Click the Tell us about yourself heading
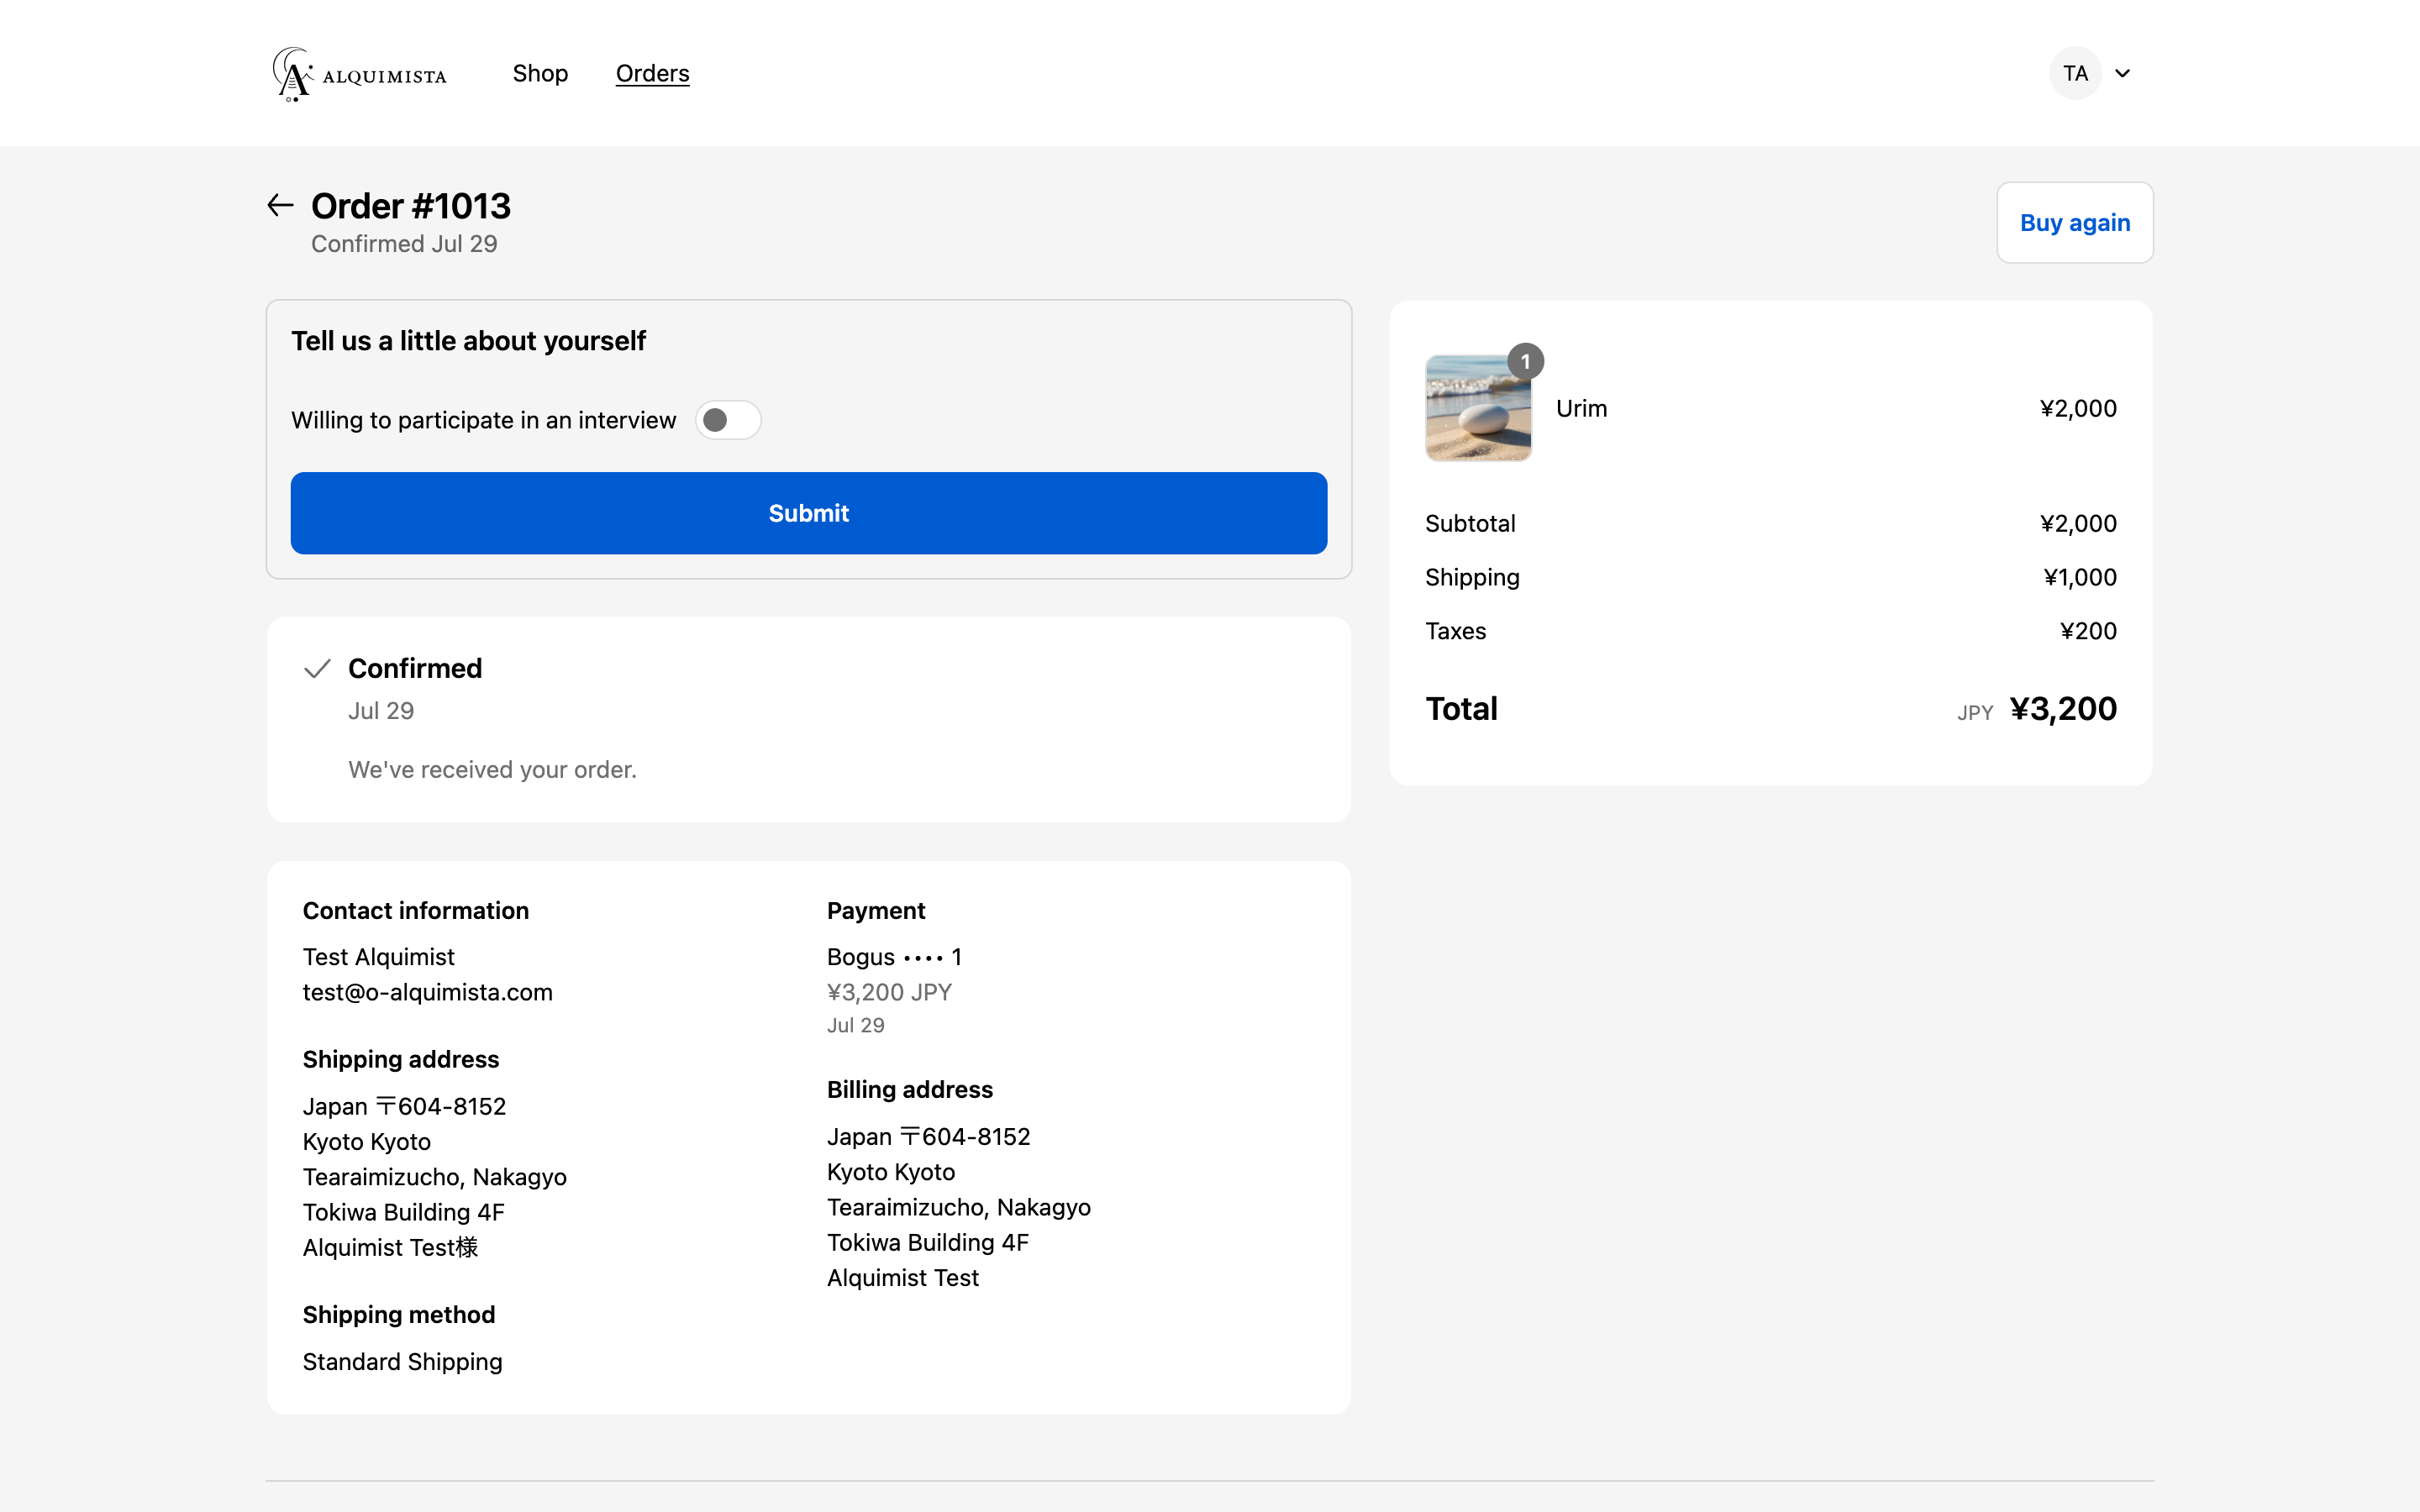 468,341
